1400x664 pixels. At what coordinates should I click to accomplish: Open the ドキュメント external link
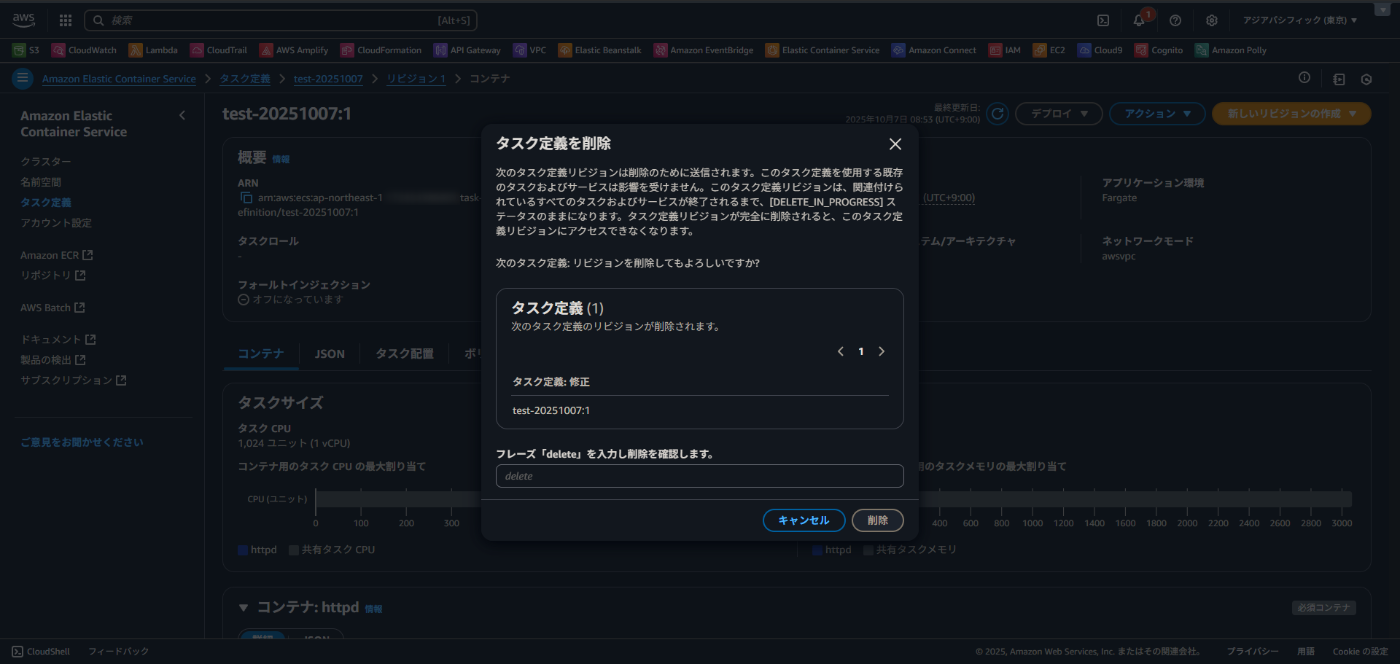[58, 339]
